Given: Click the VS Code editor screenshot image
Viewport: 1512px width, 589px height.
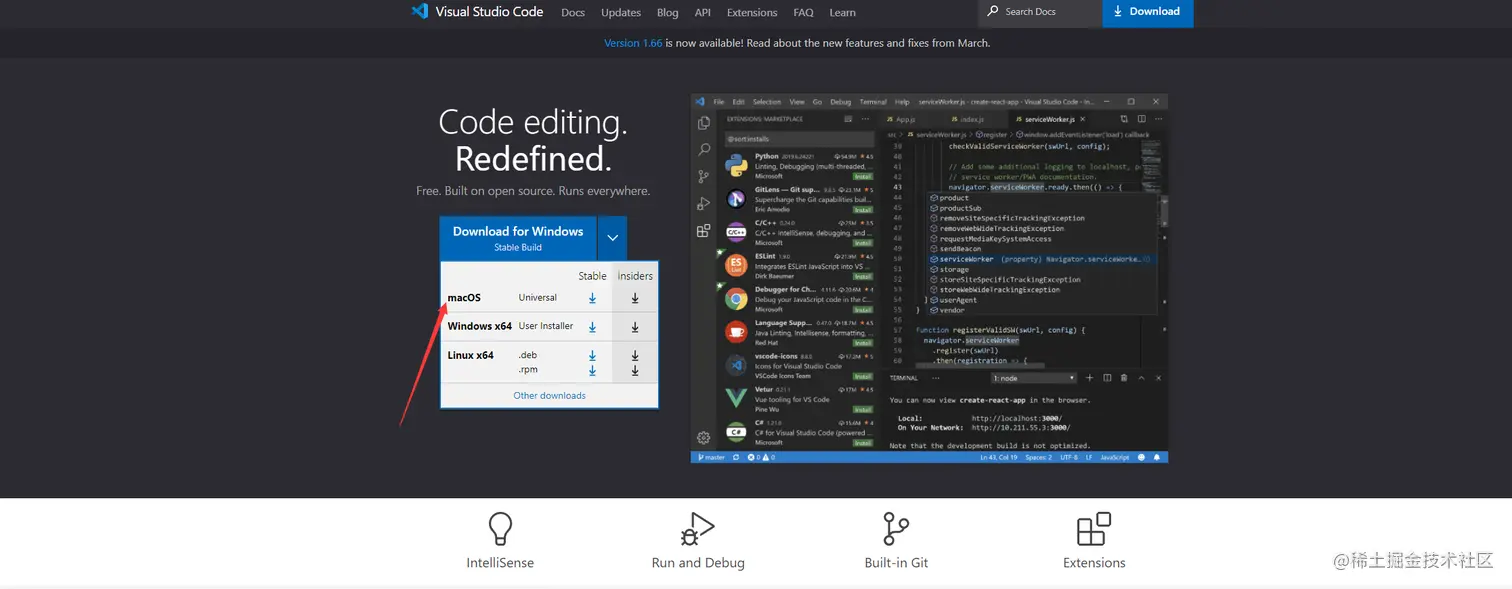Looking at the screenshot, I should click(x=929, y=278).
